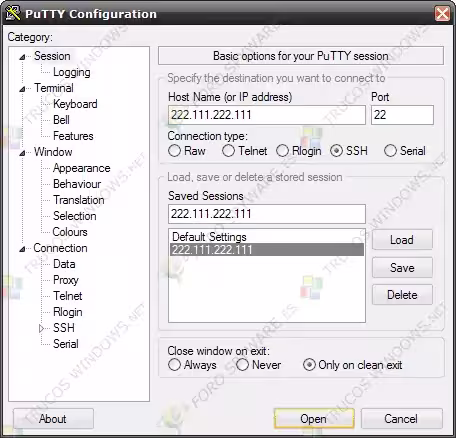Open the Keyboard category
Viewport: 456px width, 438px height.
tap(75, 104)
